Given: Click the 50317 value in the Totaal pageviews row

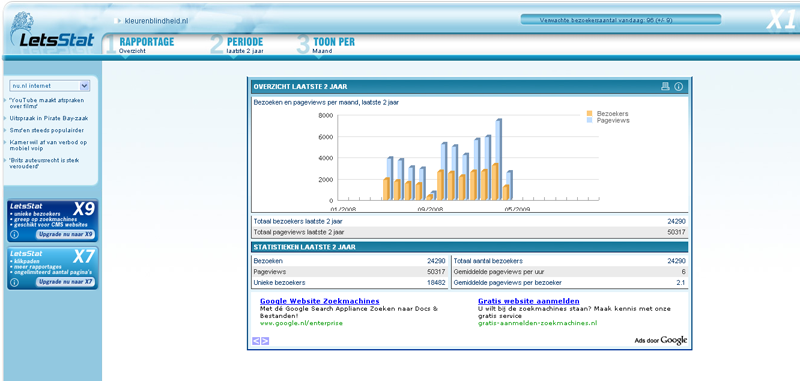Looking at the screenshot, I should point(677,233).
